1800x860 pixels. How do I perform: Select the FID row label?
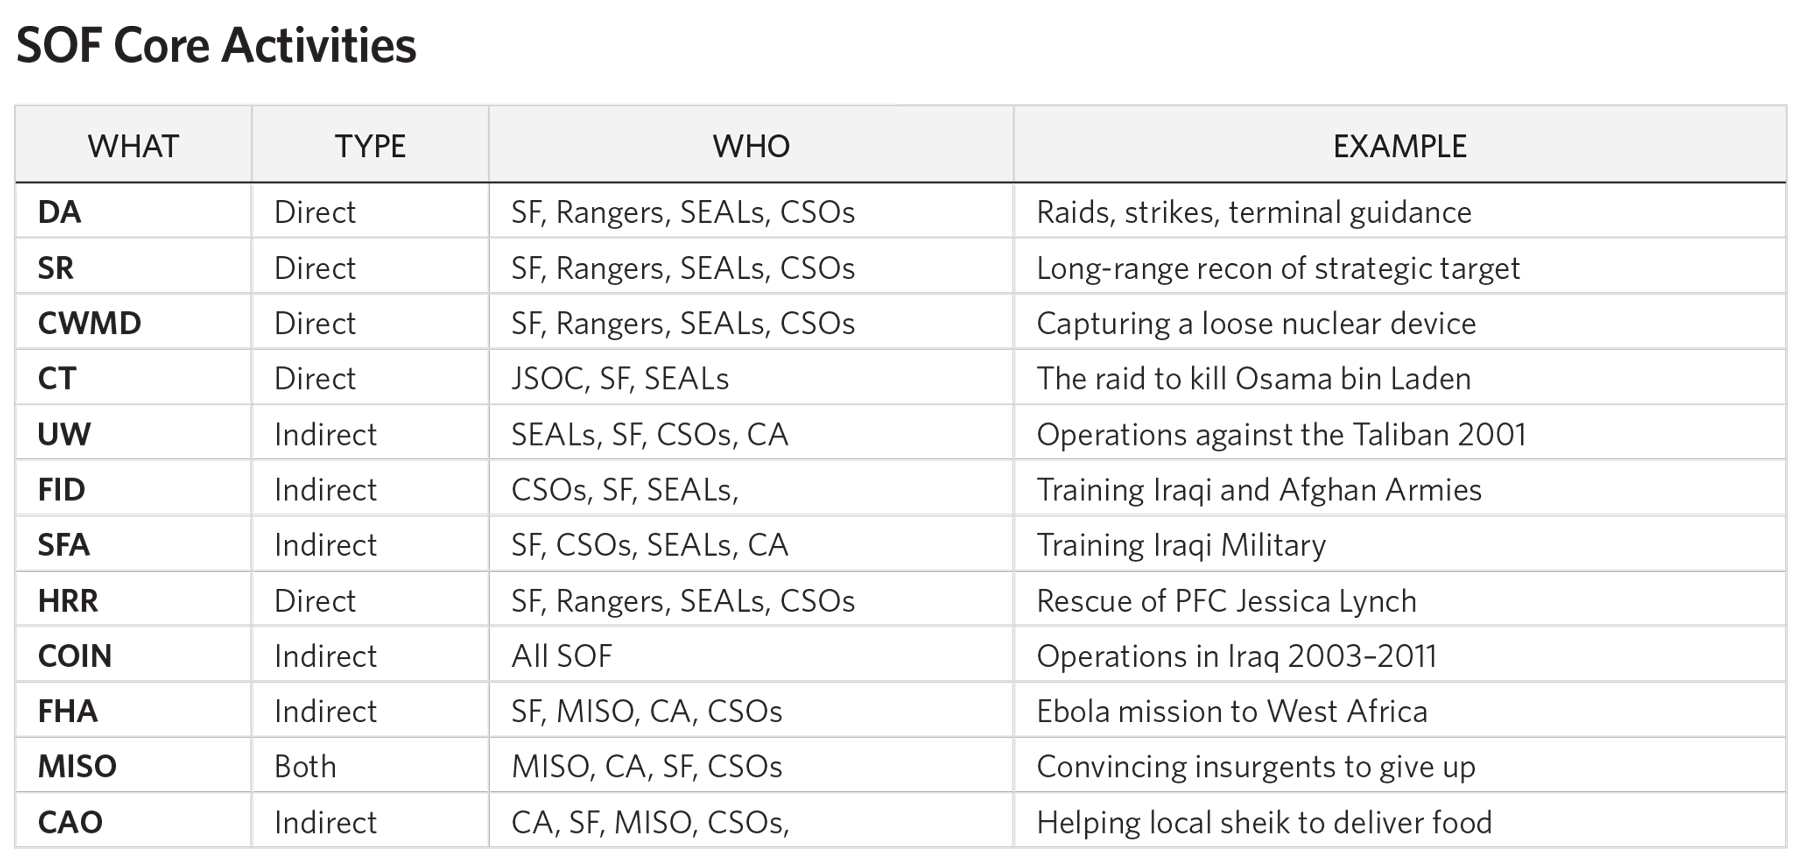click(x=62, y=490)
